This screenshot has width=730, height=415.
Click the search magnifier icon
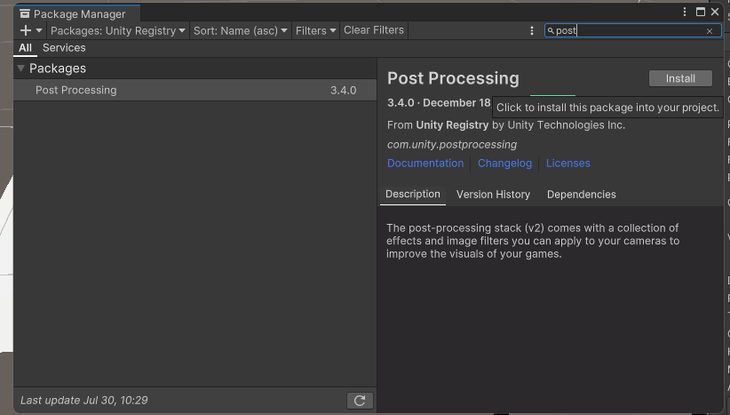pos(551,31)
